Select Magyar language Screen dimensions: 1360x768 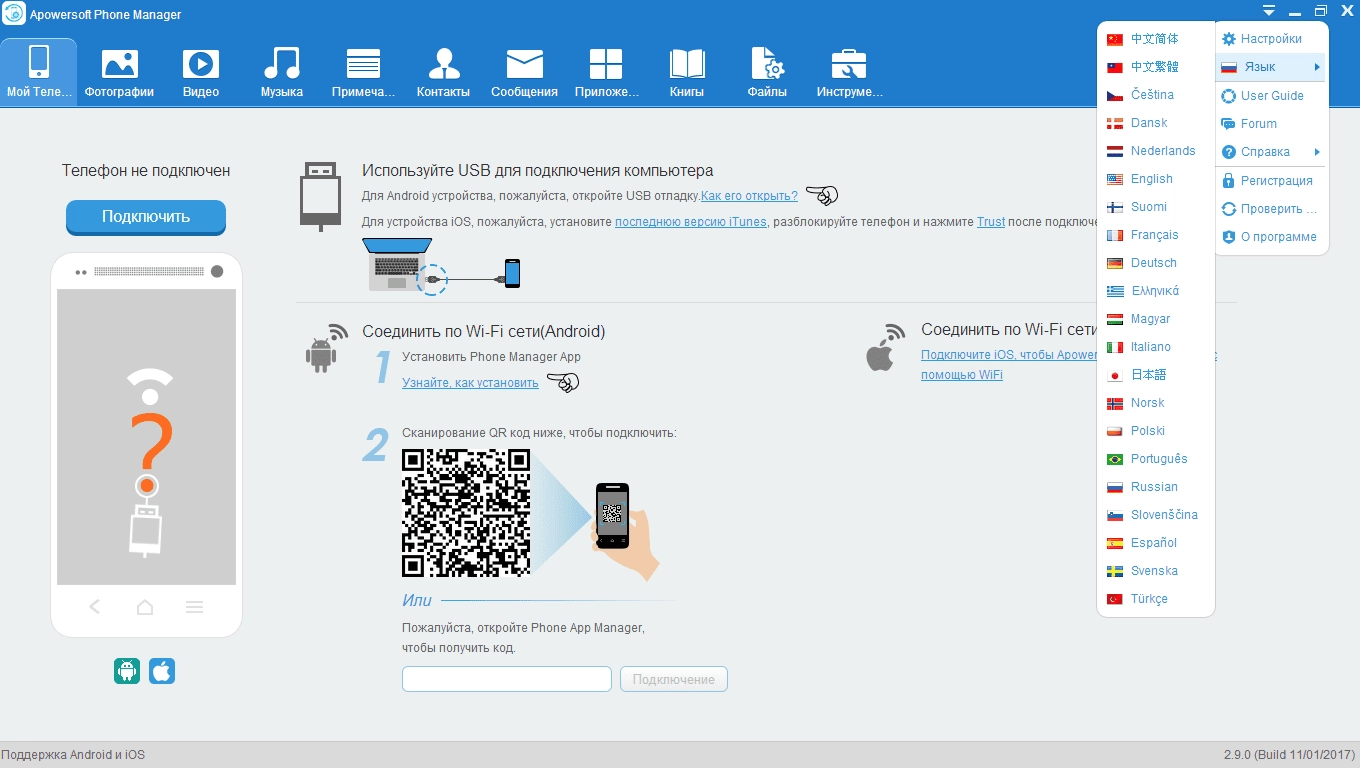click(1155, 319)
